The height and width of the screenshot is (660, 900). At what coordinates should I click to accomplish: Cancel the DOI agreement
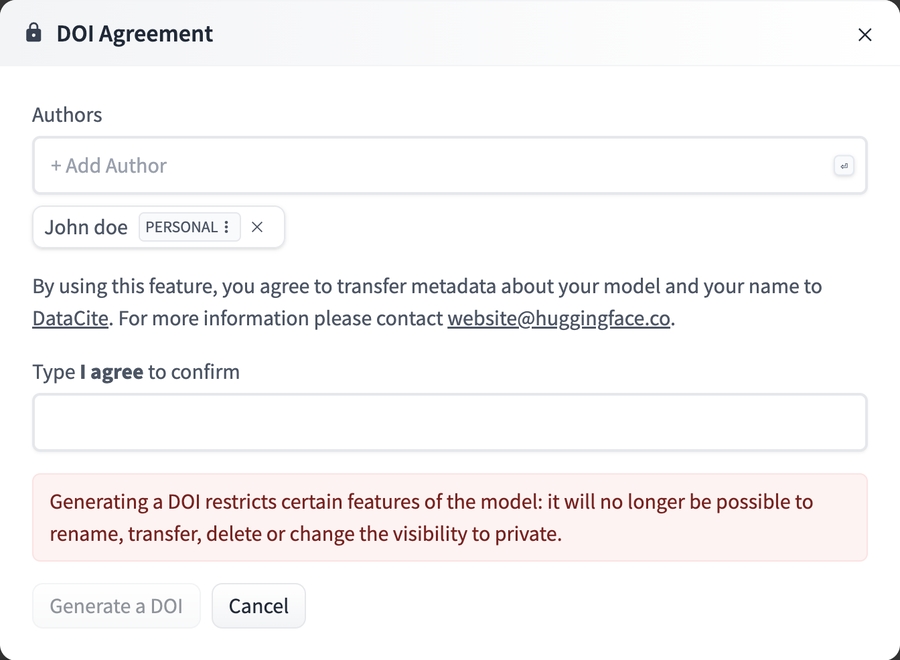point(258,606)
